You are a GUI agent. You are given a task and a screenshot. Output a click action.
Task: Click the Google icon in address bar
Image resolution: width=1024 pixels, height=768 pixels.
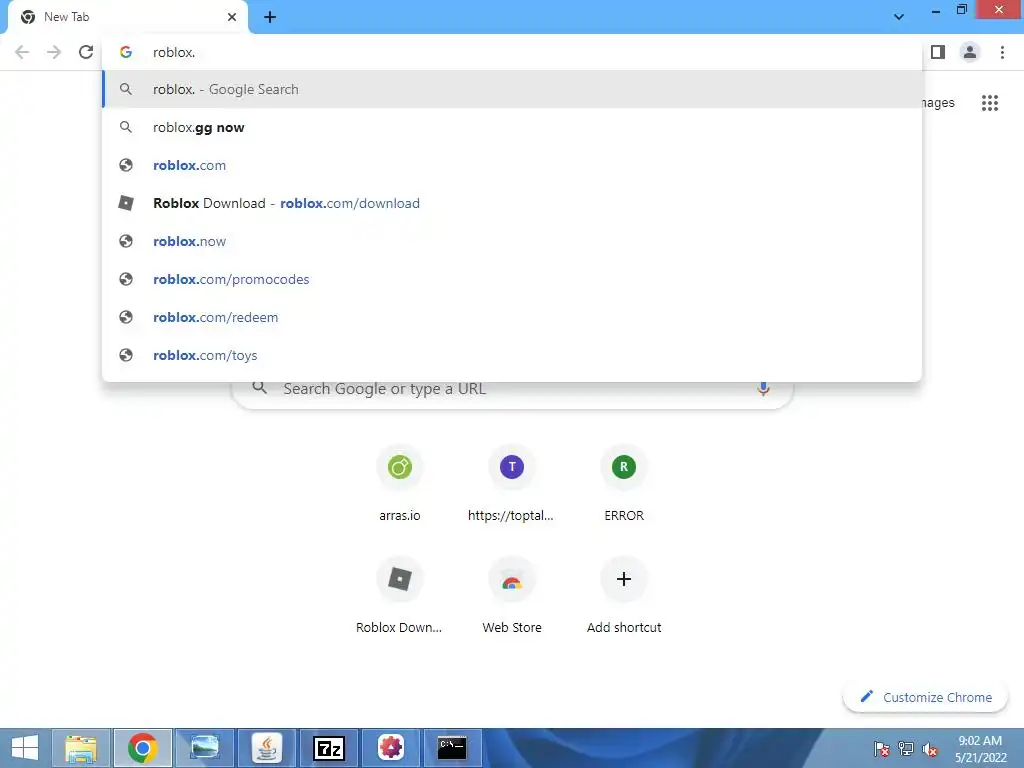point(126,52)
